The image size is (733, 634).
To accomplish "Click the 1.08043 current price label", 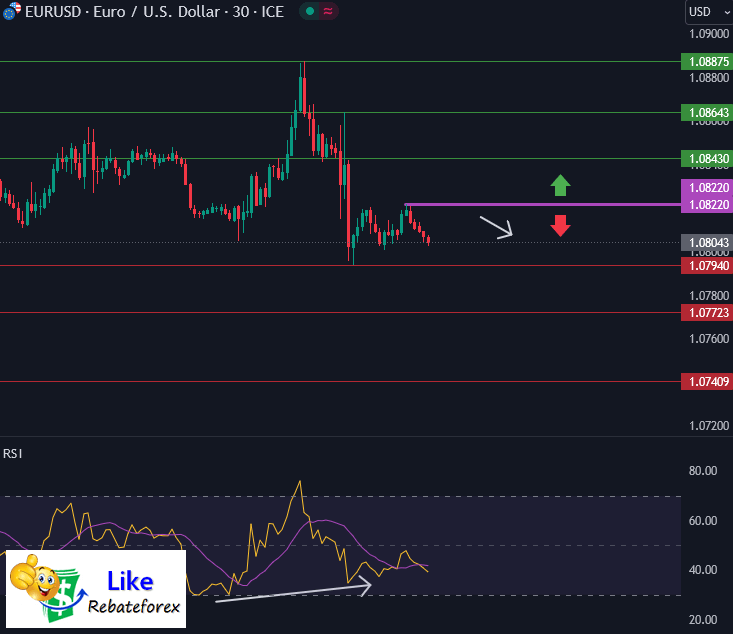I will pyautogui.click(x=707, y=243).
